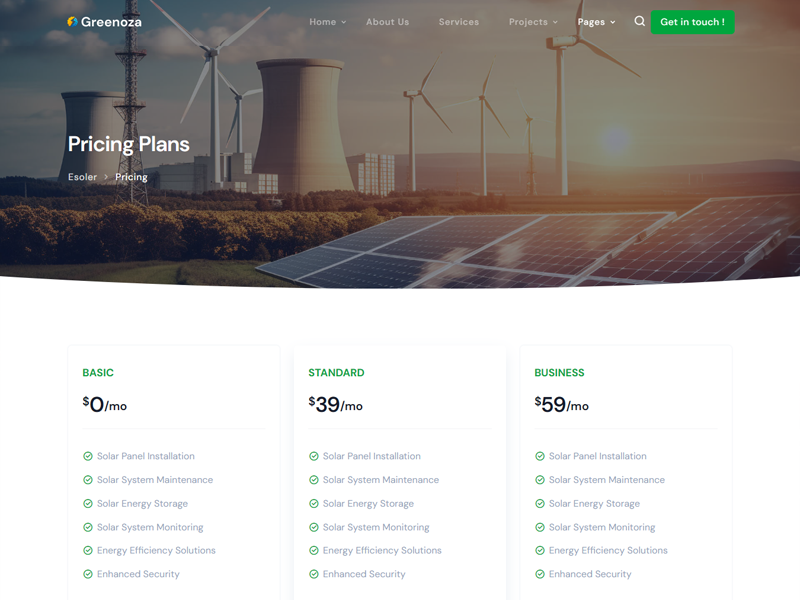The width and height of the screenshot is (800, 600).
Task: Open the Pages menu item
Action: pyautogui.click(x=591, y=22)
